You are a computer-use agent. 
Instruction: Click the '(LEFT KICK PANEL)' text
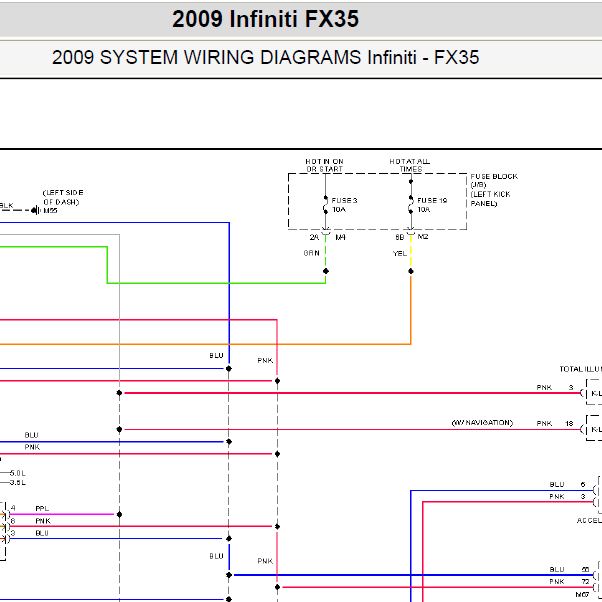(490, 198)
